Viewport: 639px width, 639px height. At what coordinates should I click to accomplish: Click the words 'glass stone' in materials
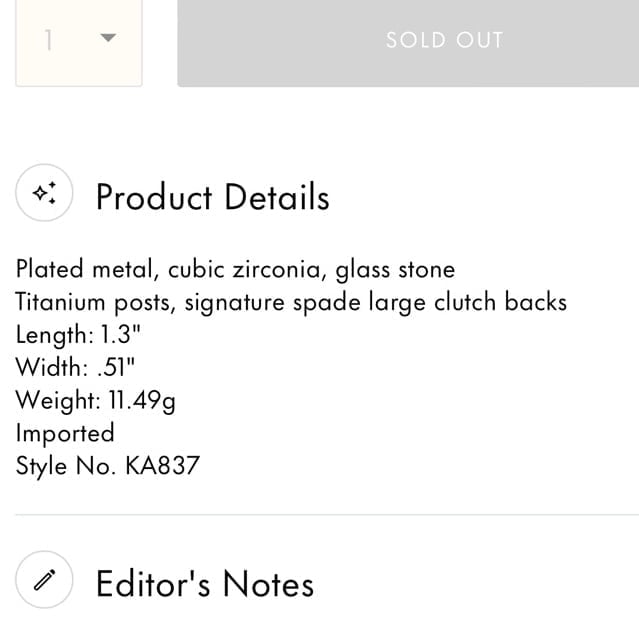pyautogui.click(x=395, y=270)
